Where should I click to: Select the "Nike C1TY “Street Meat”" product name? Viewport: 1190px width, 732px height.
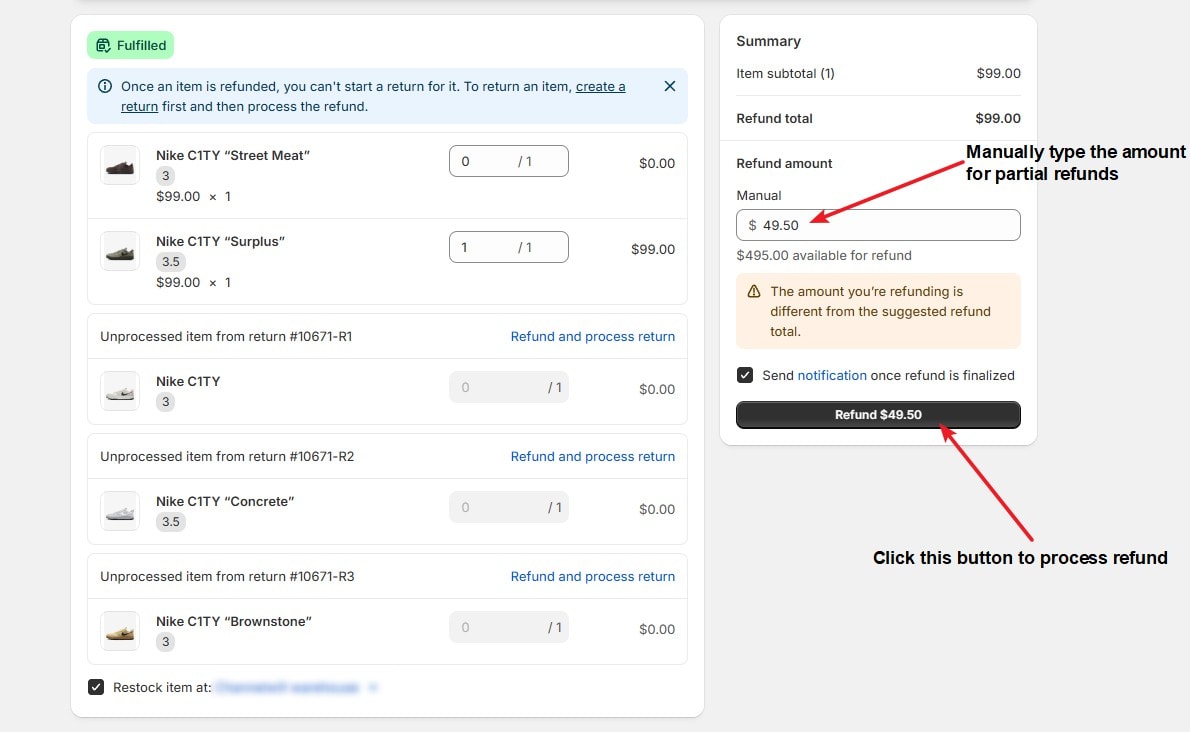[233, 156]
